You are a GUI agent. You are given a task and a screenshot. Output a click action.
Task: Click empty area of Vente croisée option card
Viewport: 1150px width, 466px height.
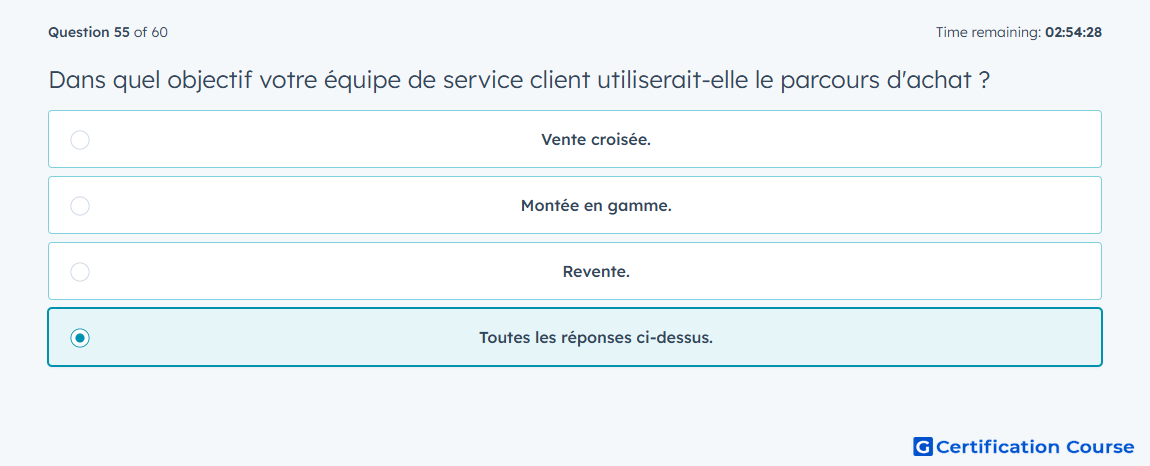(880, 139)
